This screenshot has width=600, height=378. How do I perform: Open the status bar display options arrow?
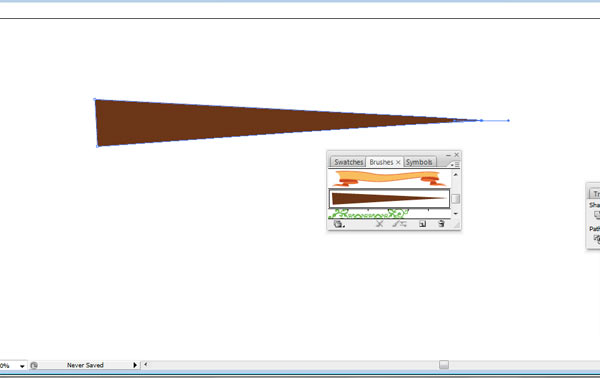tap(135, 365)
